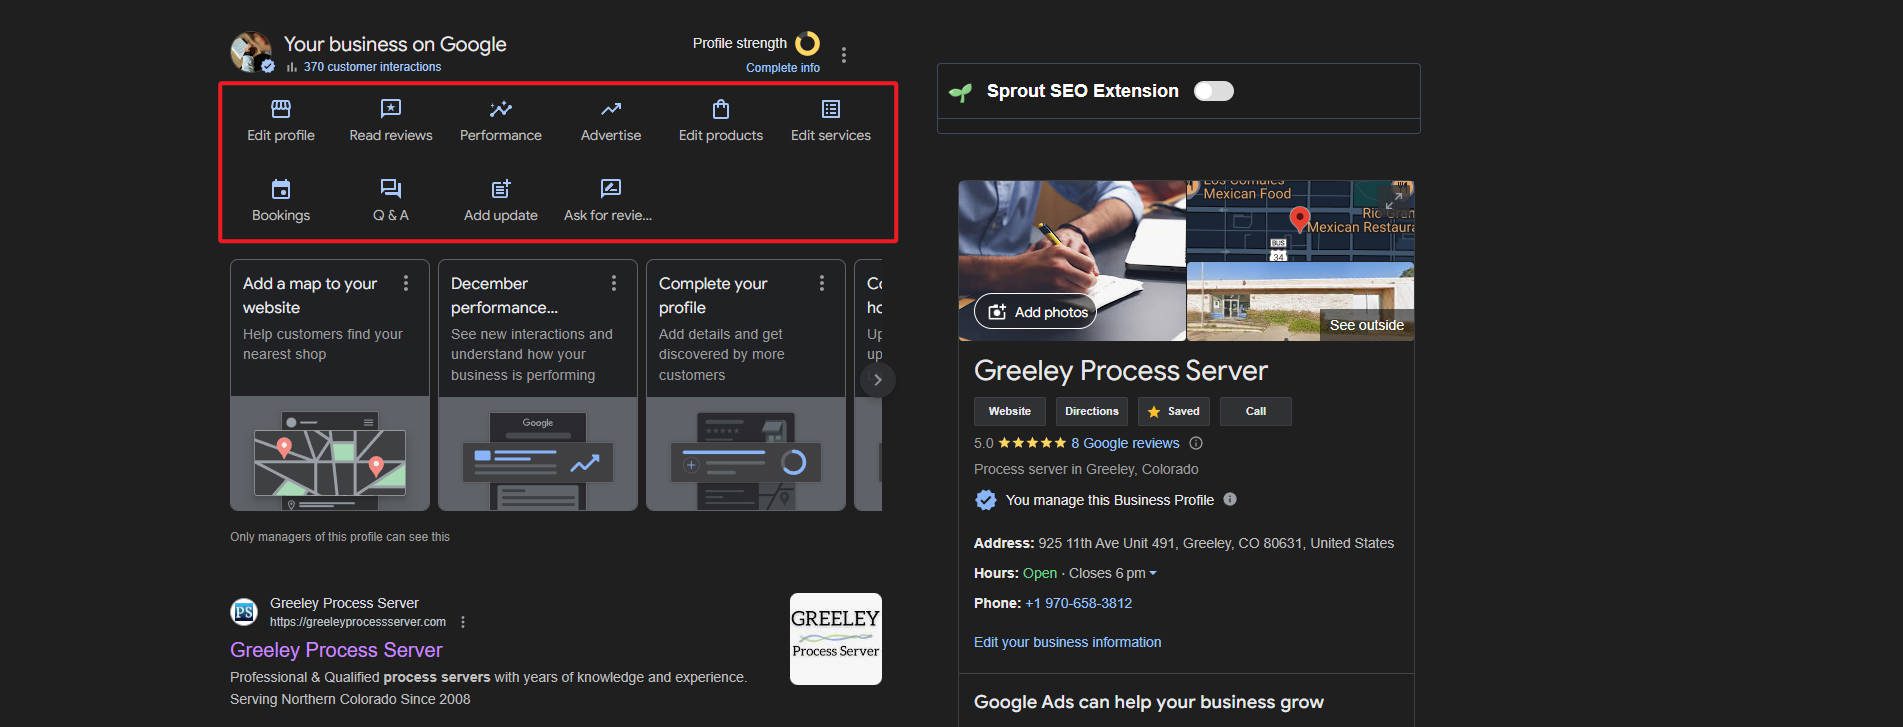Open three-dot menu beside Profile strength

click(x=844, y=55)
